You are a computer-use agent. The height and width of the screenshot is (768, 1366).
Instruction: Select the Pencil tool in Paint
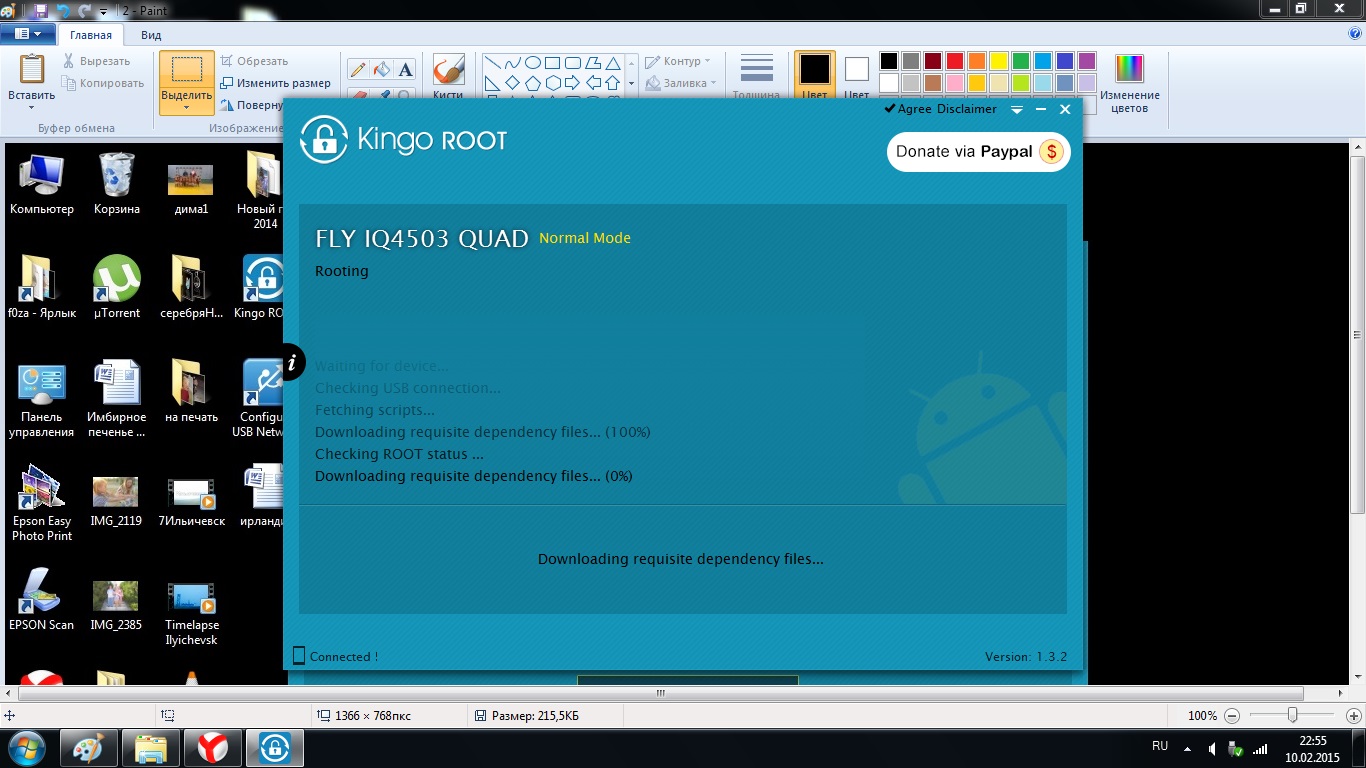point(358,69)
